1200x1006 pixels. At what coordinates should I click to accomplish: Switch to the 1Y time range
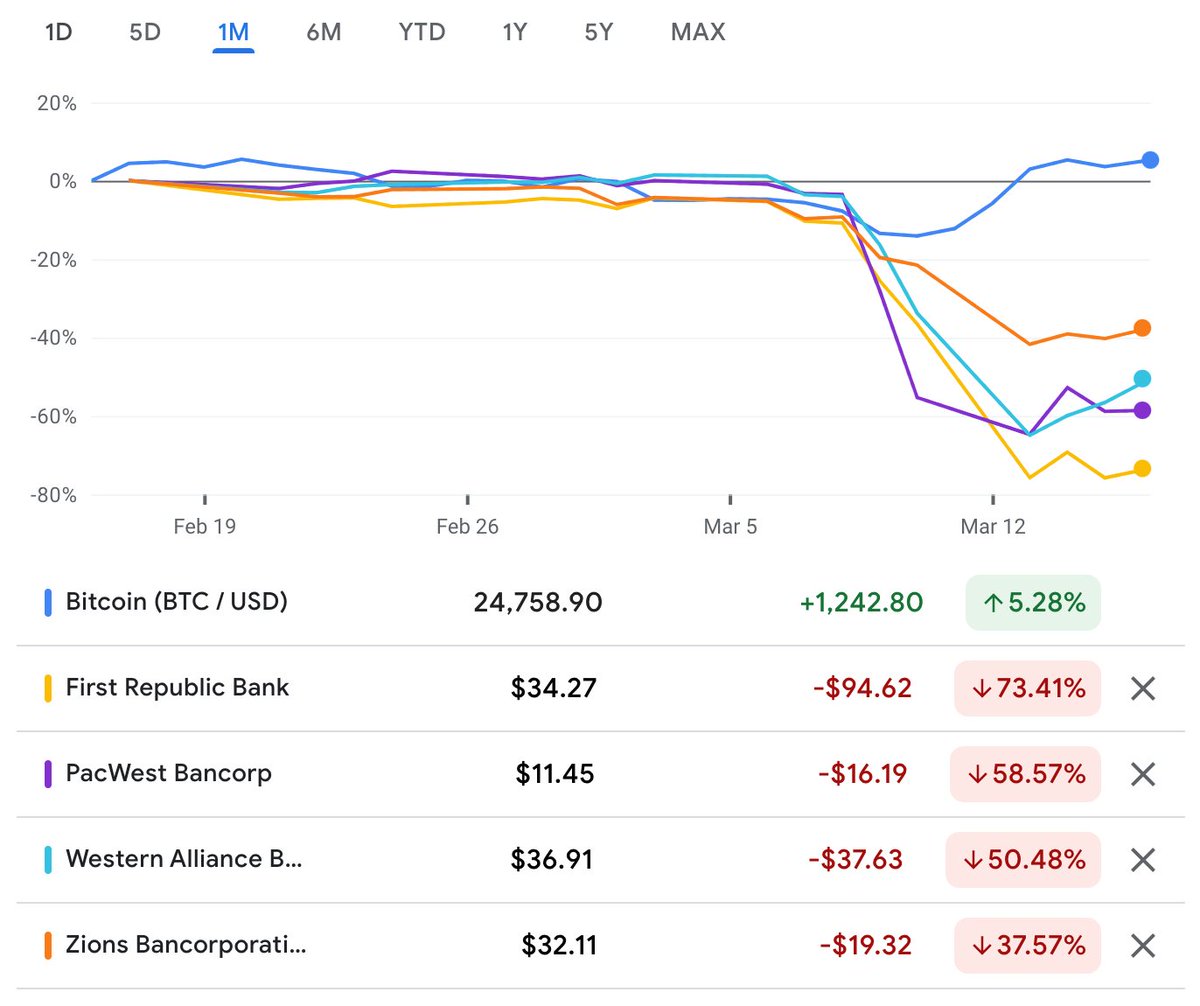pos(514,32)
